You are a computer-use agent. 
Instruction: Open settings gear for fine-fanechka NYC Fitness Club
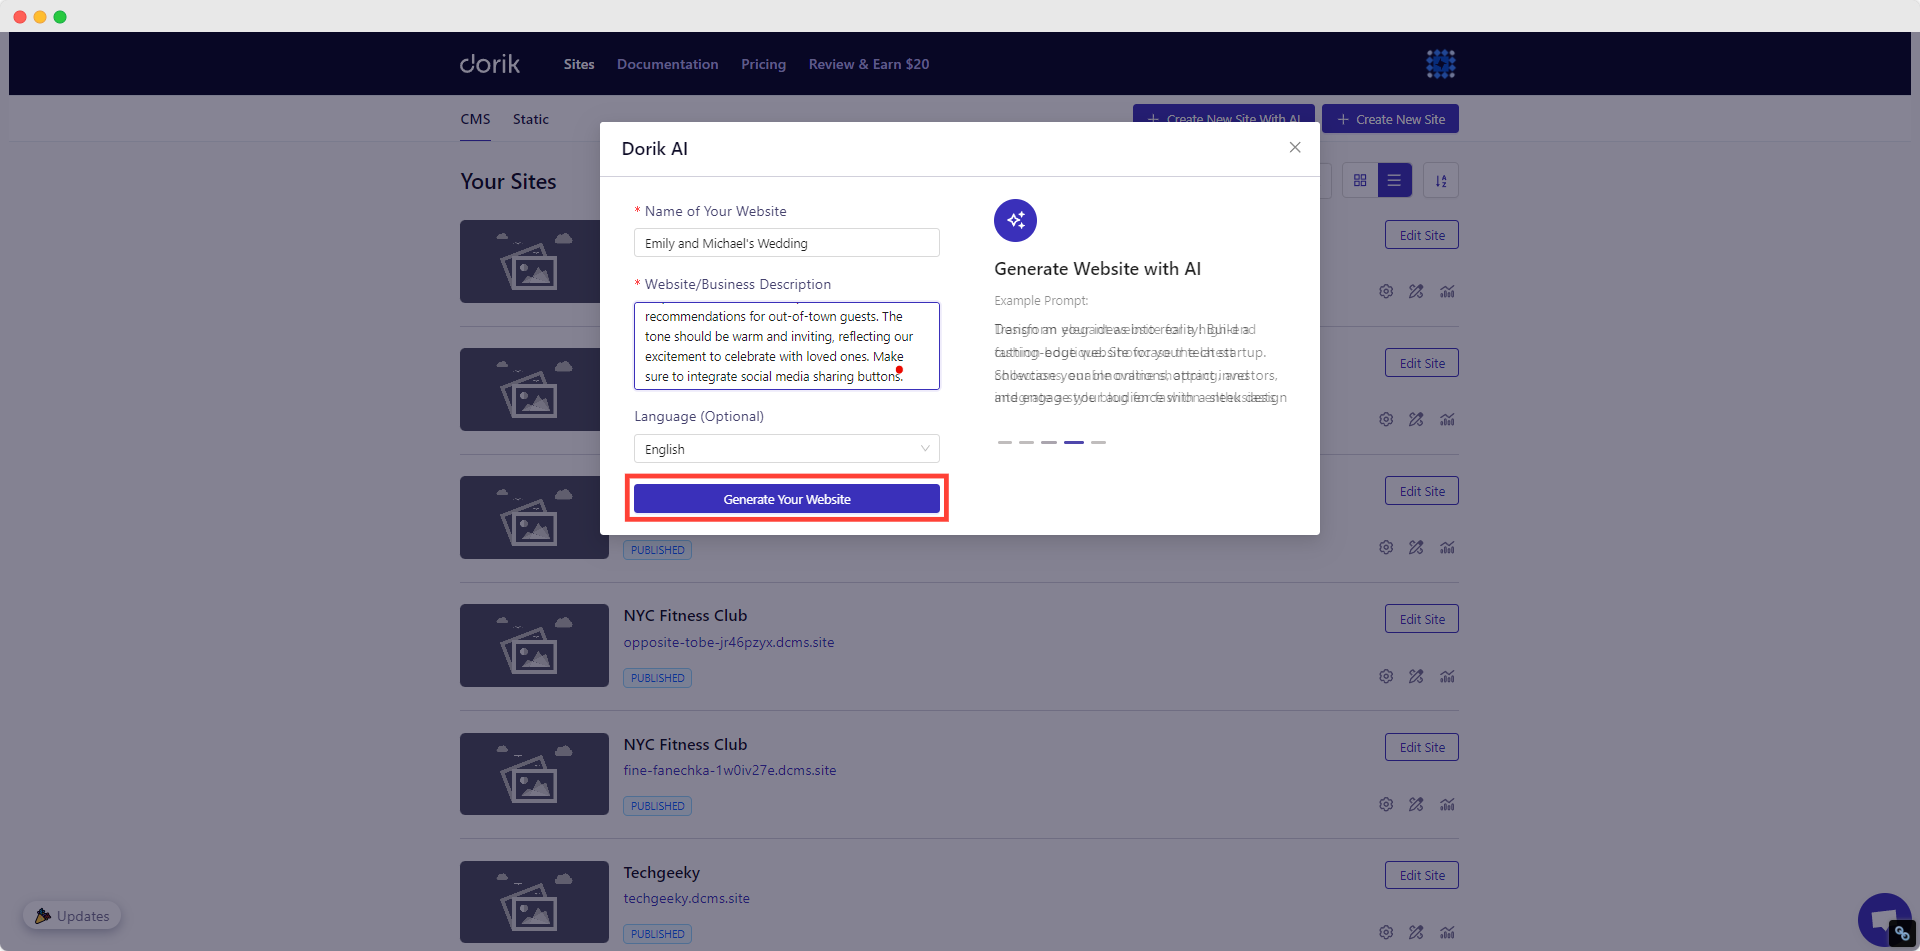[1386, 804]
